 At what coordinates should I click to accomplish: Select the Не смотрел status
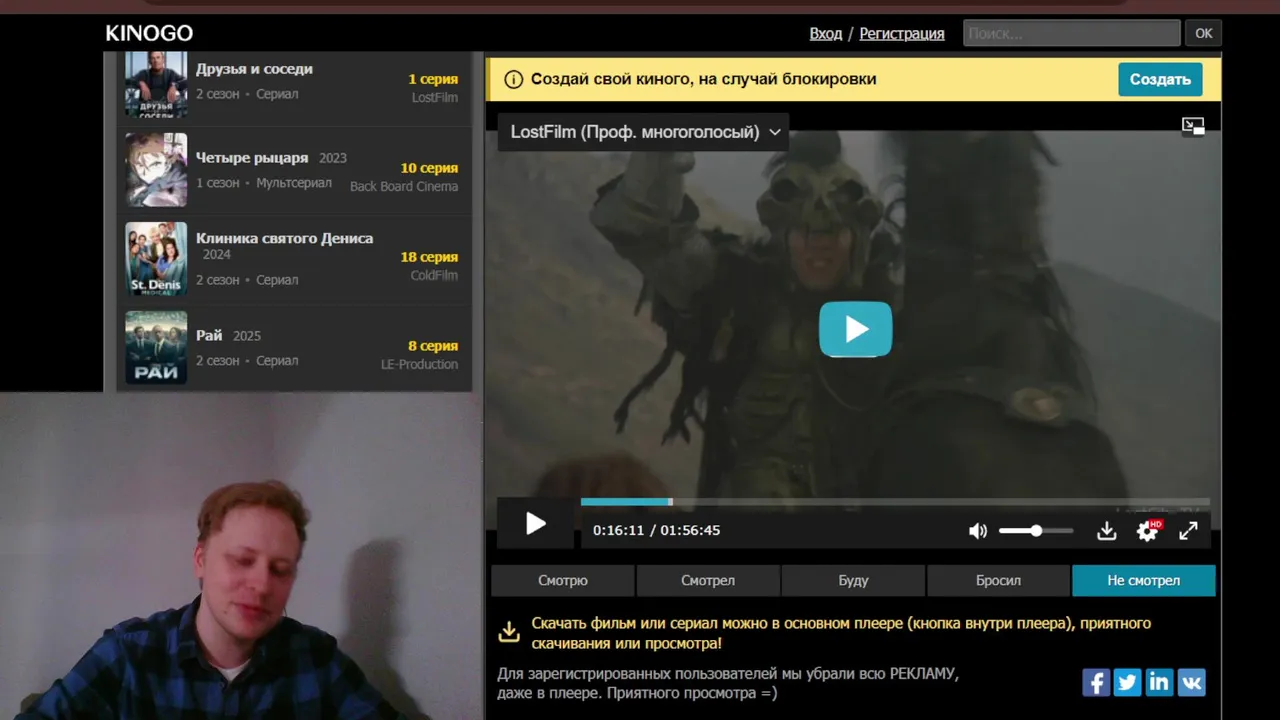1144,580
